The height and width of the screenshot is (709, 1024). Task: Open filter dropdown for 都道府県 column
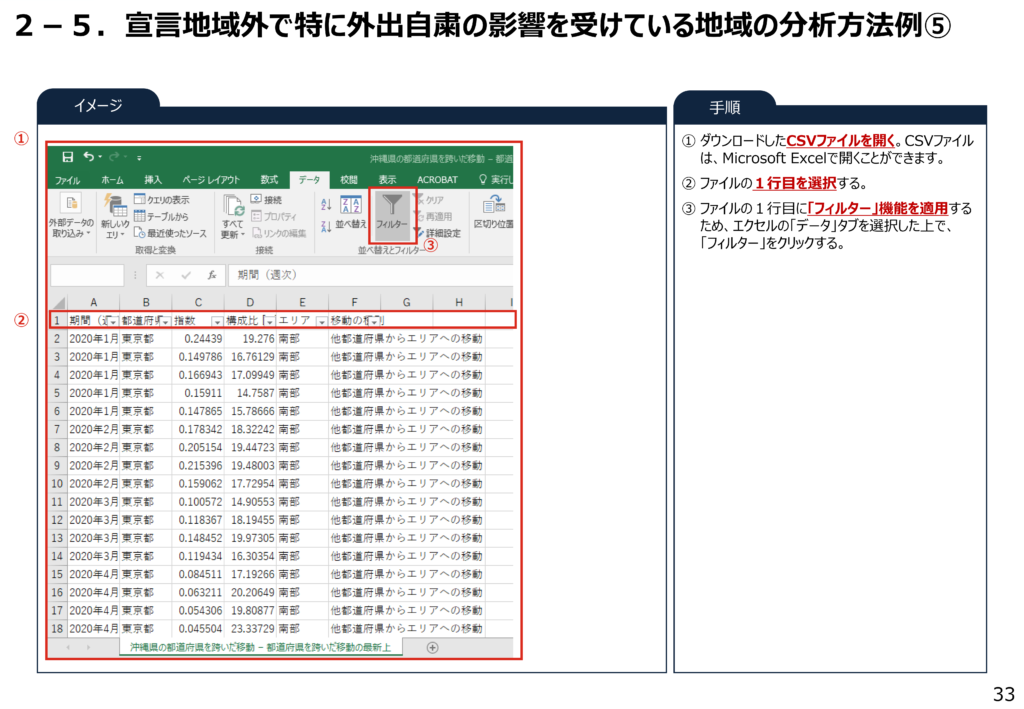164,321
